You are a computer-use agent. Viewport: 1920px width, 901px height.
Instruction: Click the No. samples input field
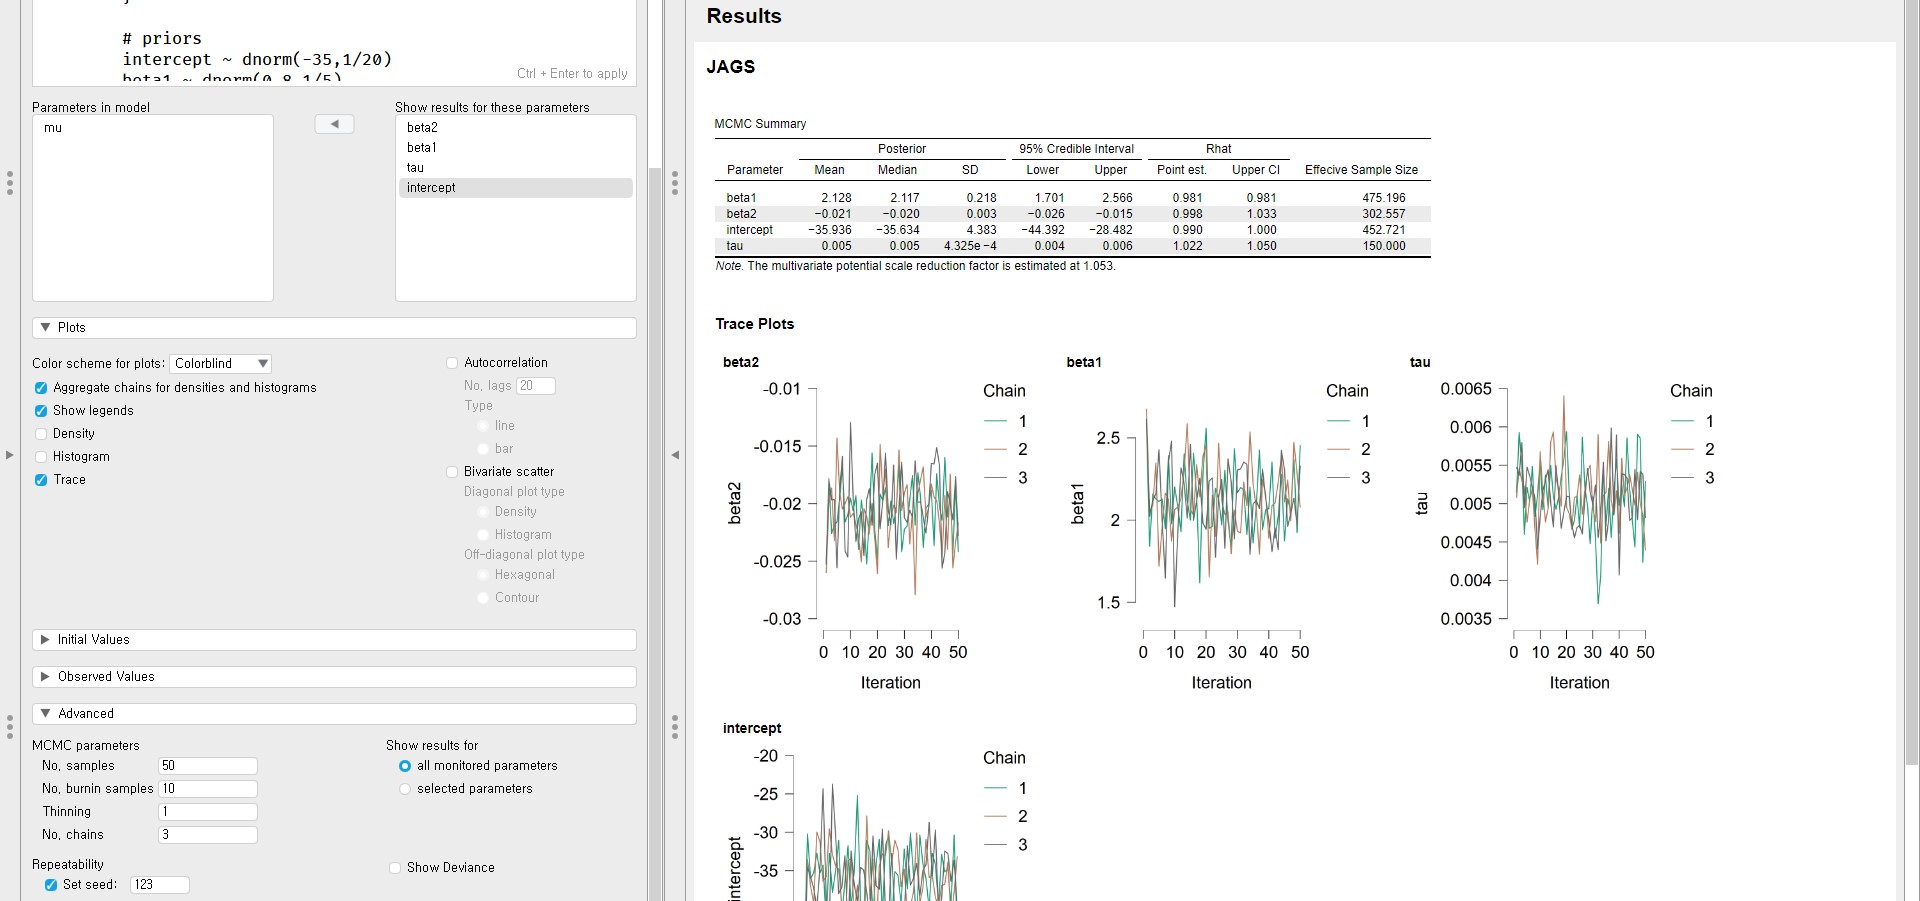pyautogui.click(x=207, y=766)
